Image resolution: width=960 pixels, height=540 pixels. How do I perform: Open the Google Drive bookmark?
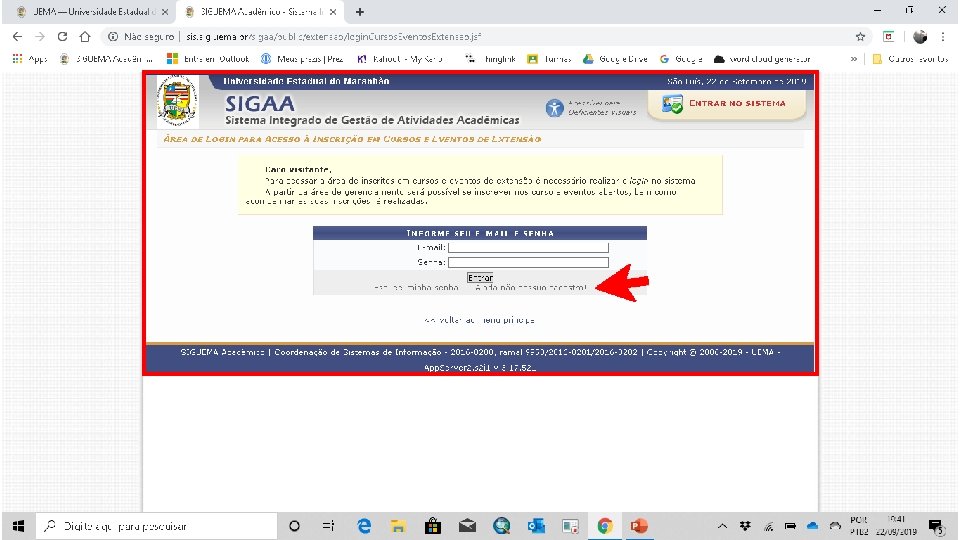pyautogui.click(x=615, y=59)
